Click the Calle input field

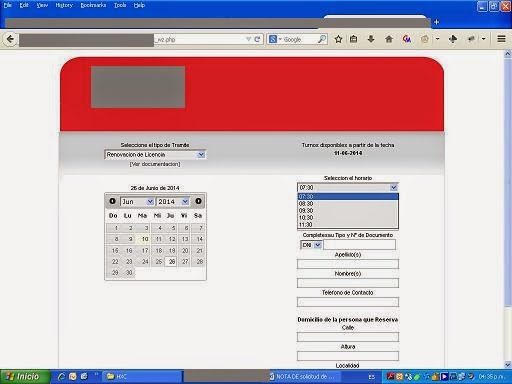(x=348, y=337)
